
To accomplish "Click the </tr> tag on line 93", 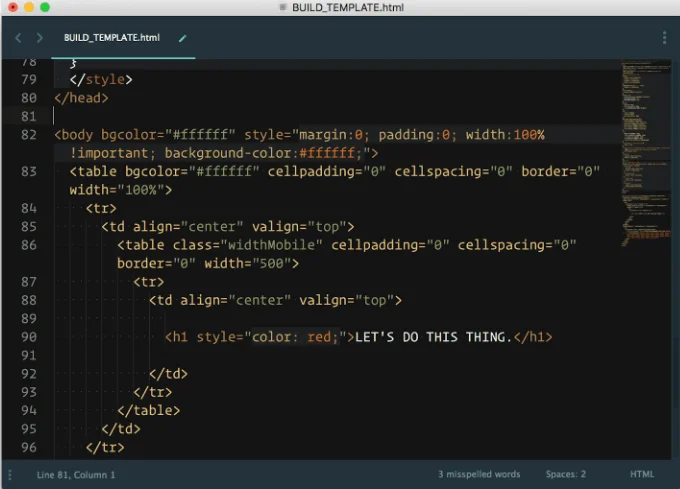I will (153, 392).
